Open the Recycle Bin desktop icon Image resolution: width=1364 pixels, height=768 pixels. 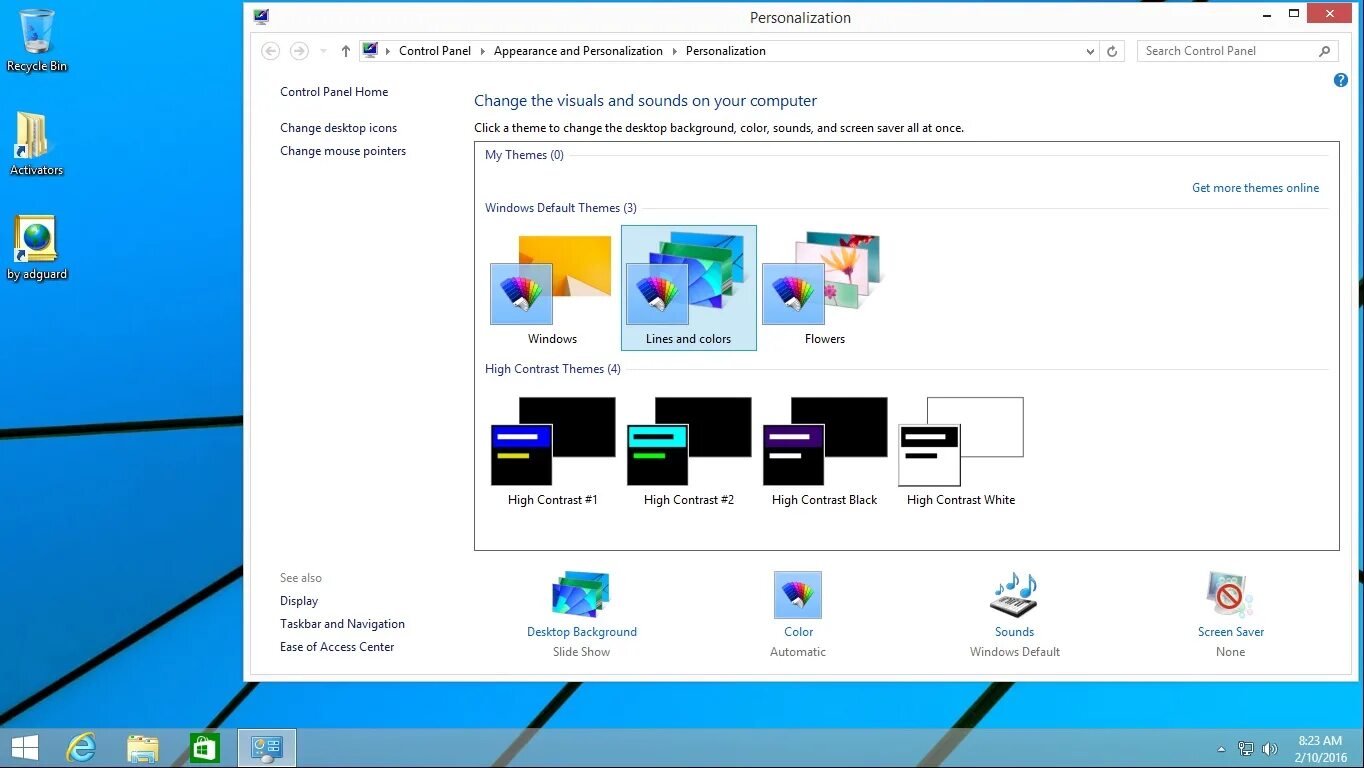coord(37,40)
